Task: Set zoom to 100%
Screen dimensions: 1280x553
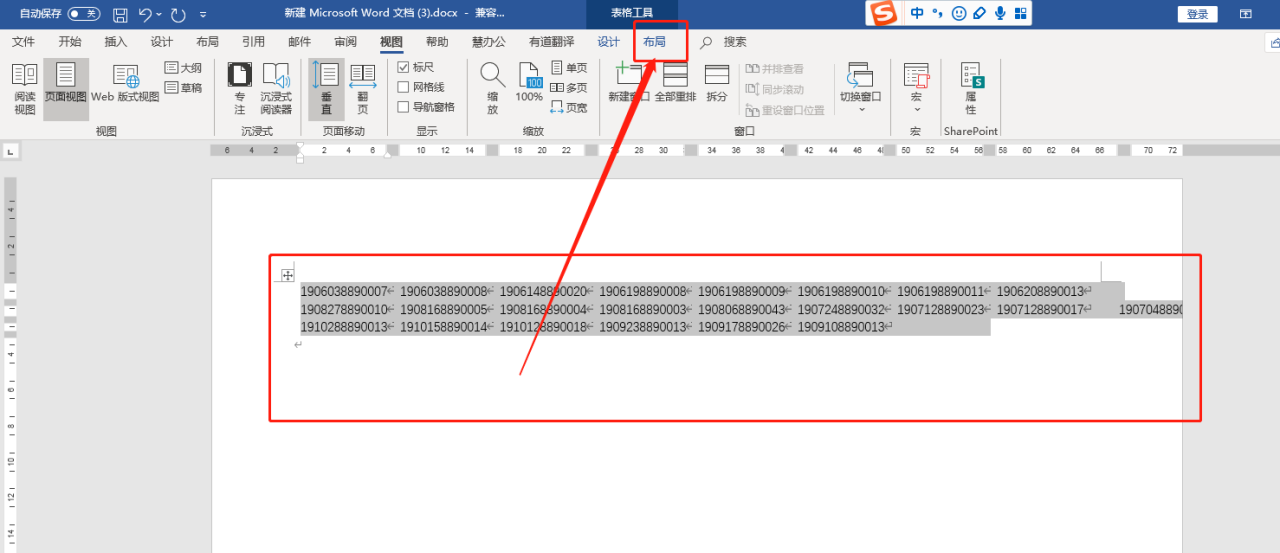Action: click(x=529, y=84)
